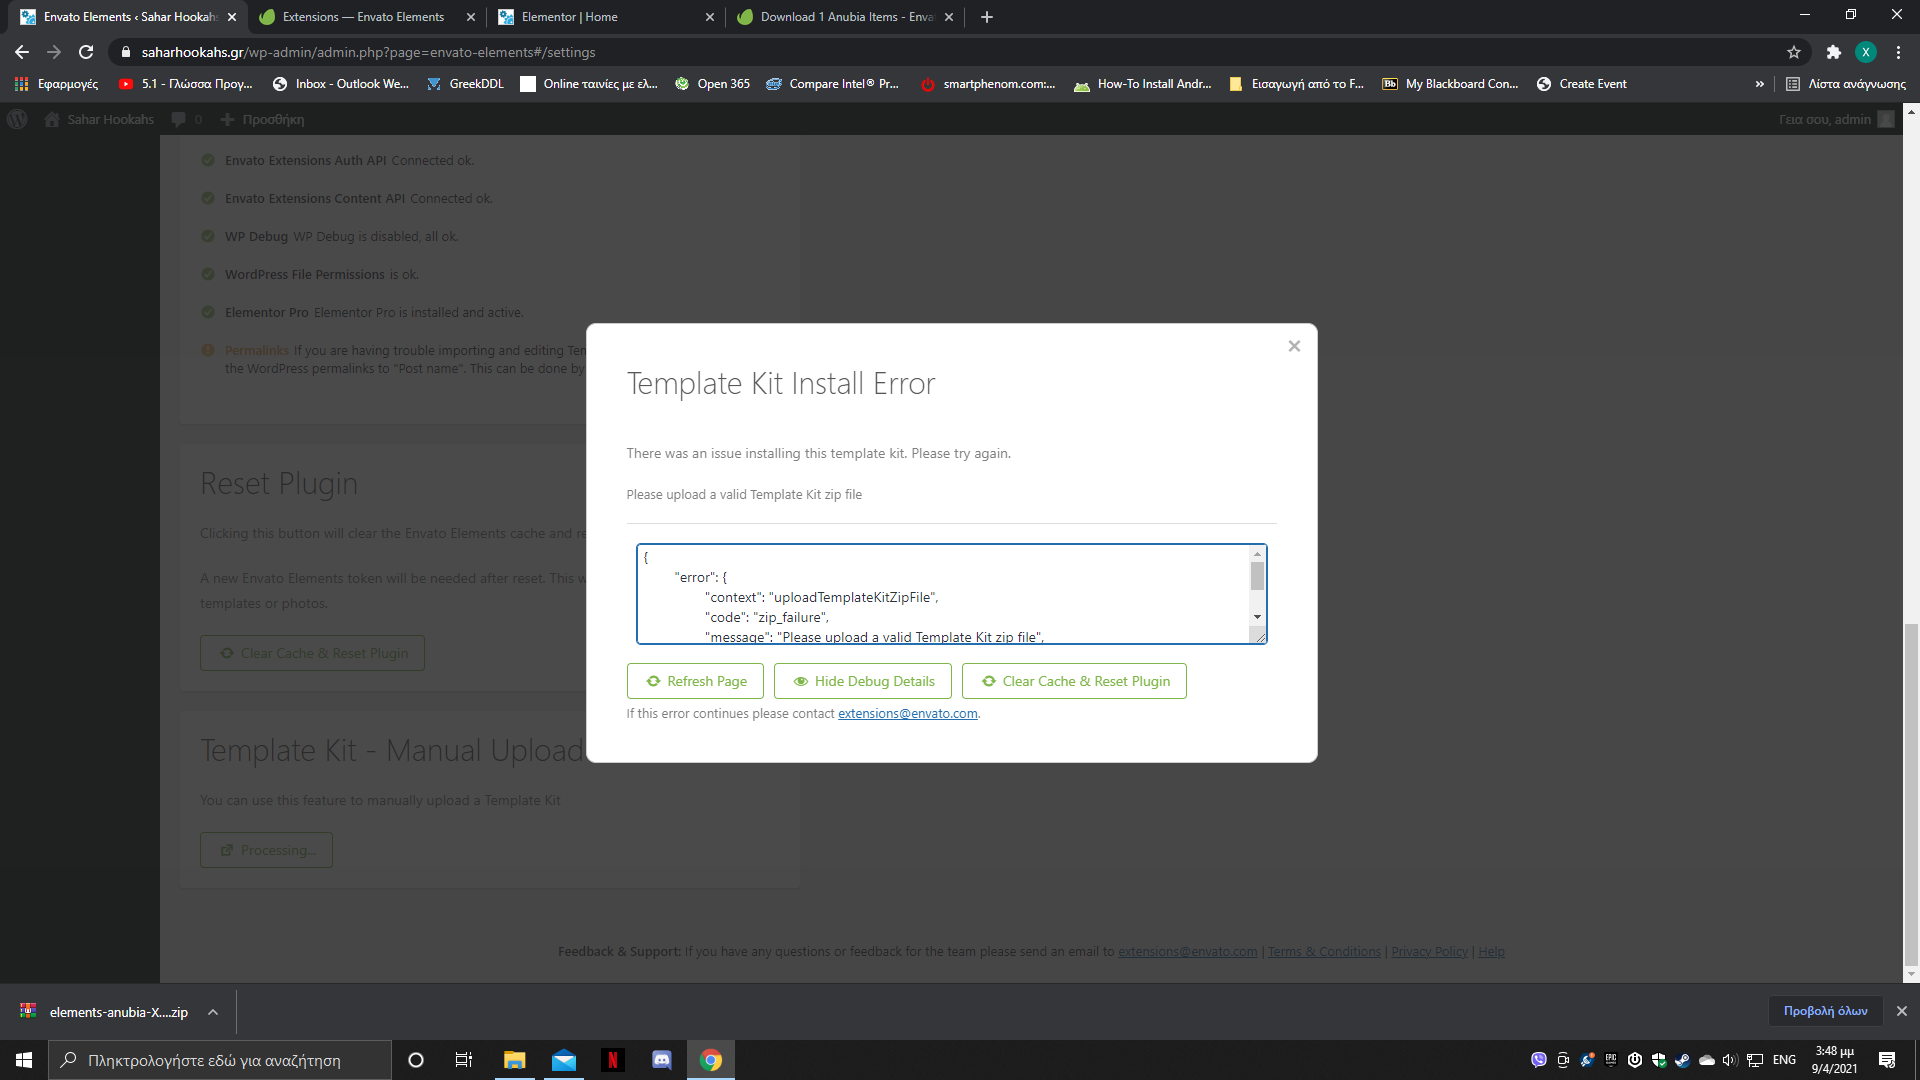Close the downloads bar
Image resolution: width=1920 pixels, height=1080 pixels.
pos(1901,1011)
